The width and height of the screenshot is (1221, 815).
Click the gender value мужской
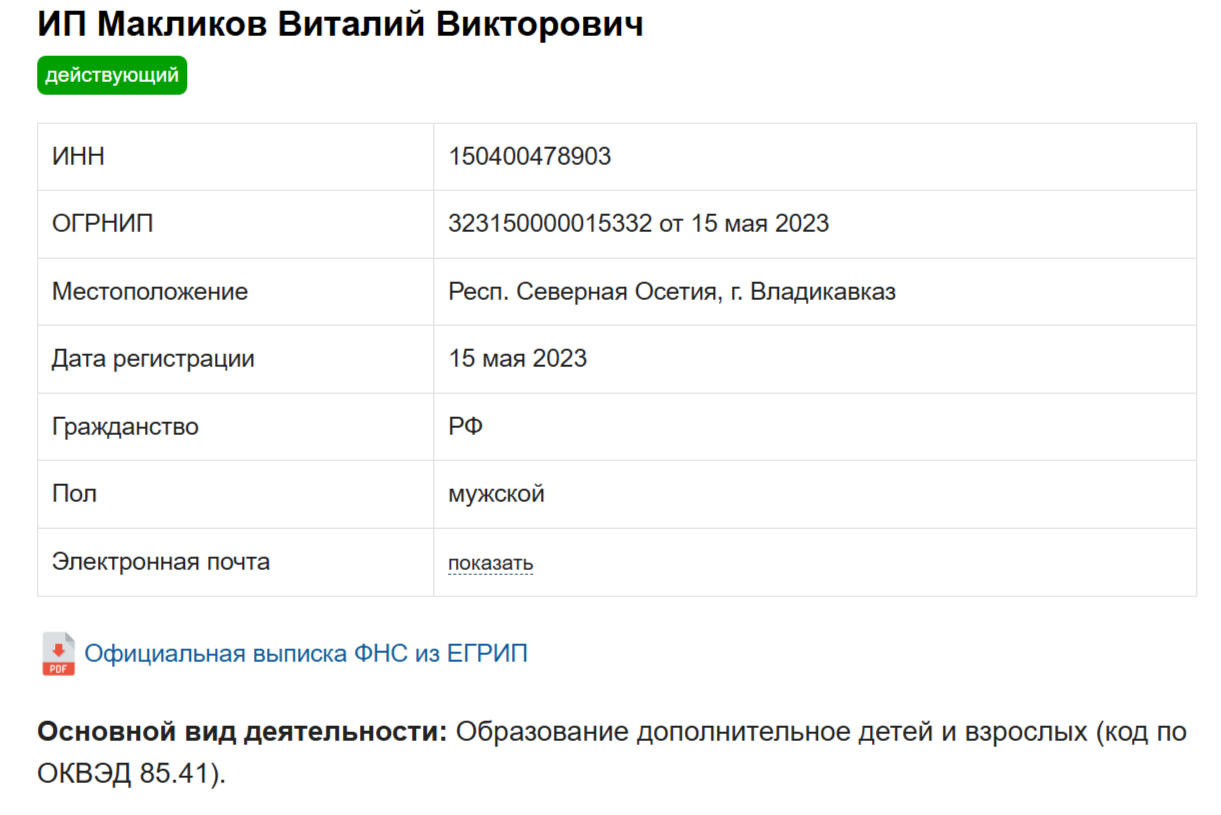click(496, 494)
